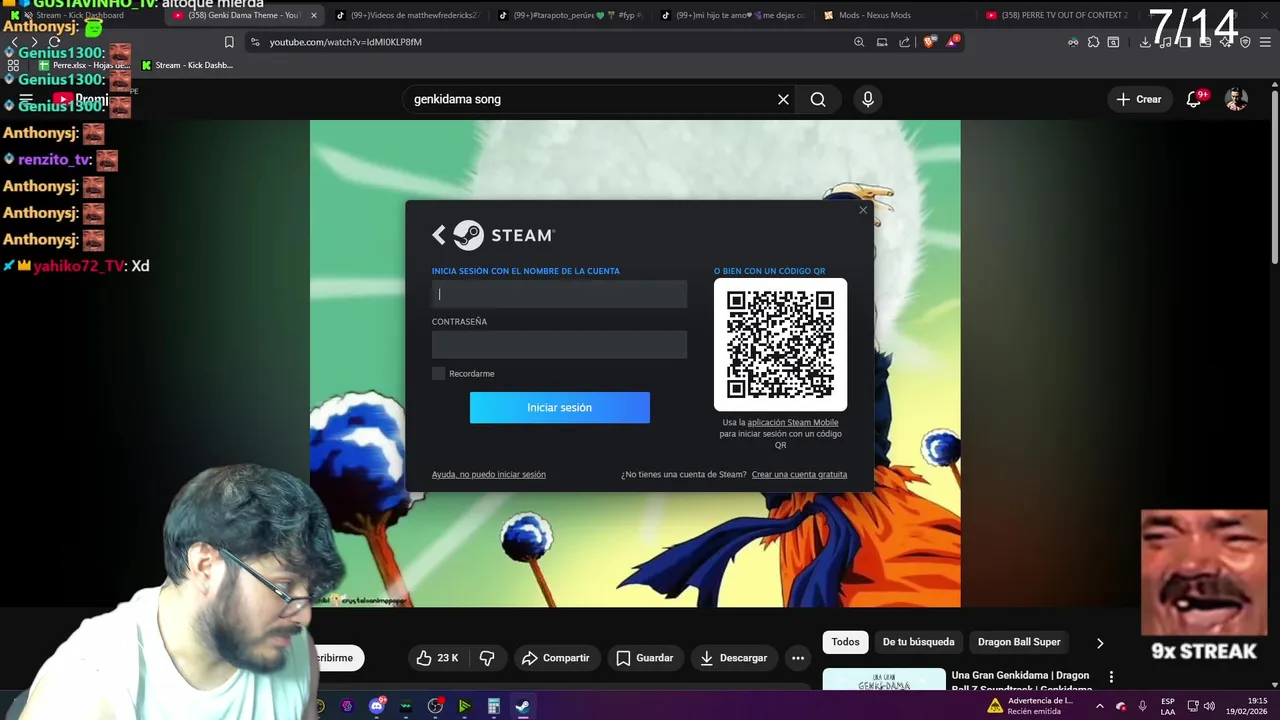Open the video's more actions ellipsis
The height and width of the screenshot is (720, 1280).
coord(798,658)
